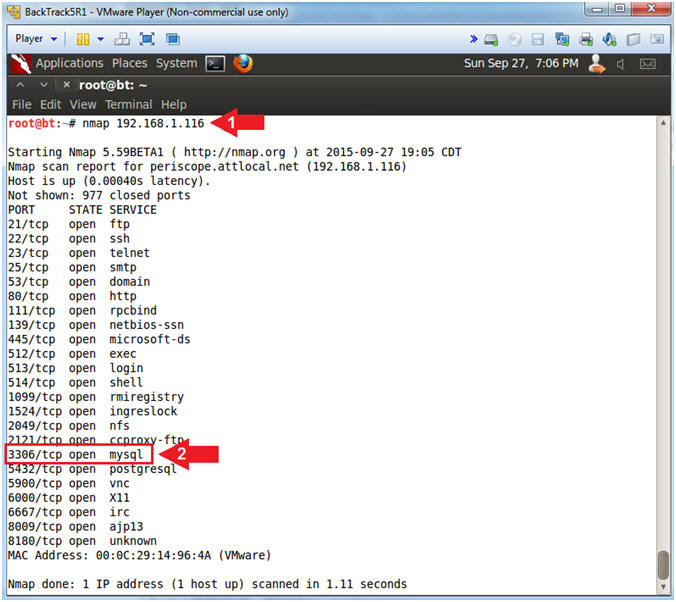This screenshot has width=676, height=602.
Task: Click the '21/tcp open ftp' row
Action: click(69, 225)
